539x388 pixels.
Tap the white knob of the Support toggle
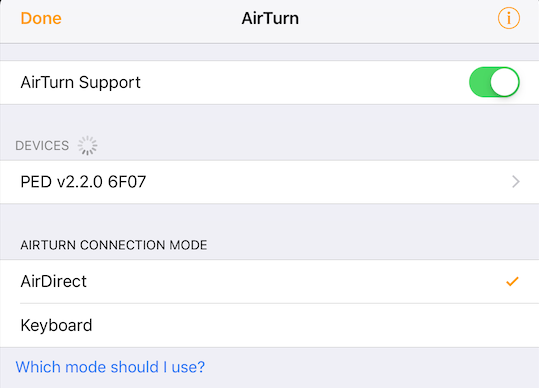504,82
